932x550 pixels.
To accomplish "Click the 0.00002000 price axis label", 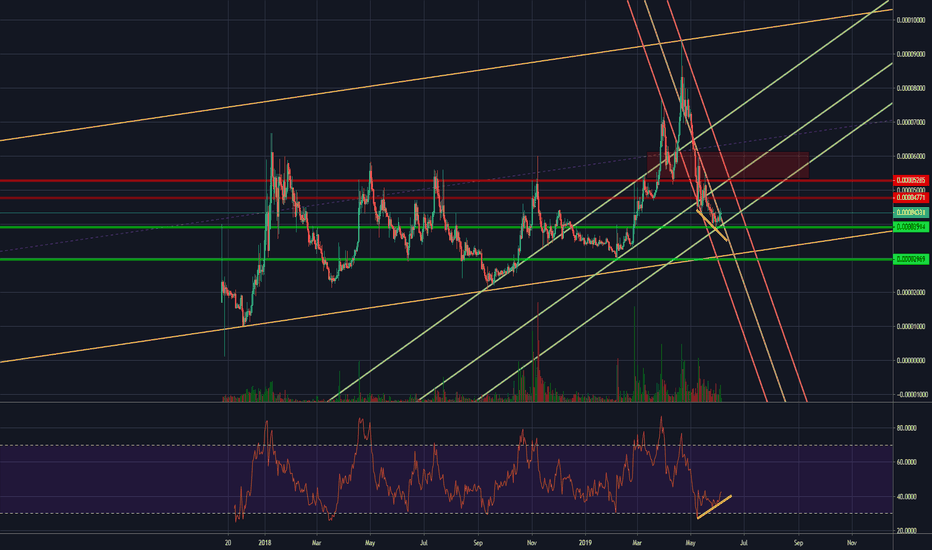I will (911, 292).
